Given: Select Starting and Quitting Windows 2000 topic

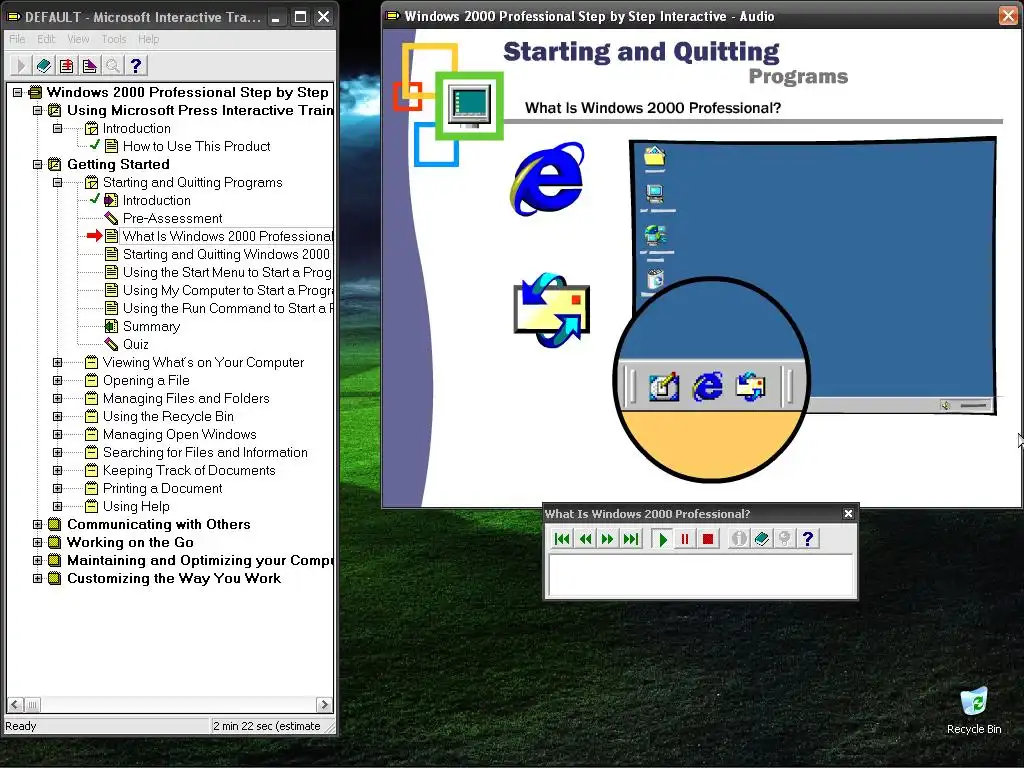Looking at the screenshot, I should 226,254.
